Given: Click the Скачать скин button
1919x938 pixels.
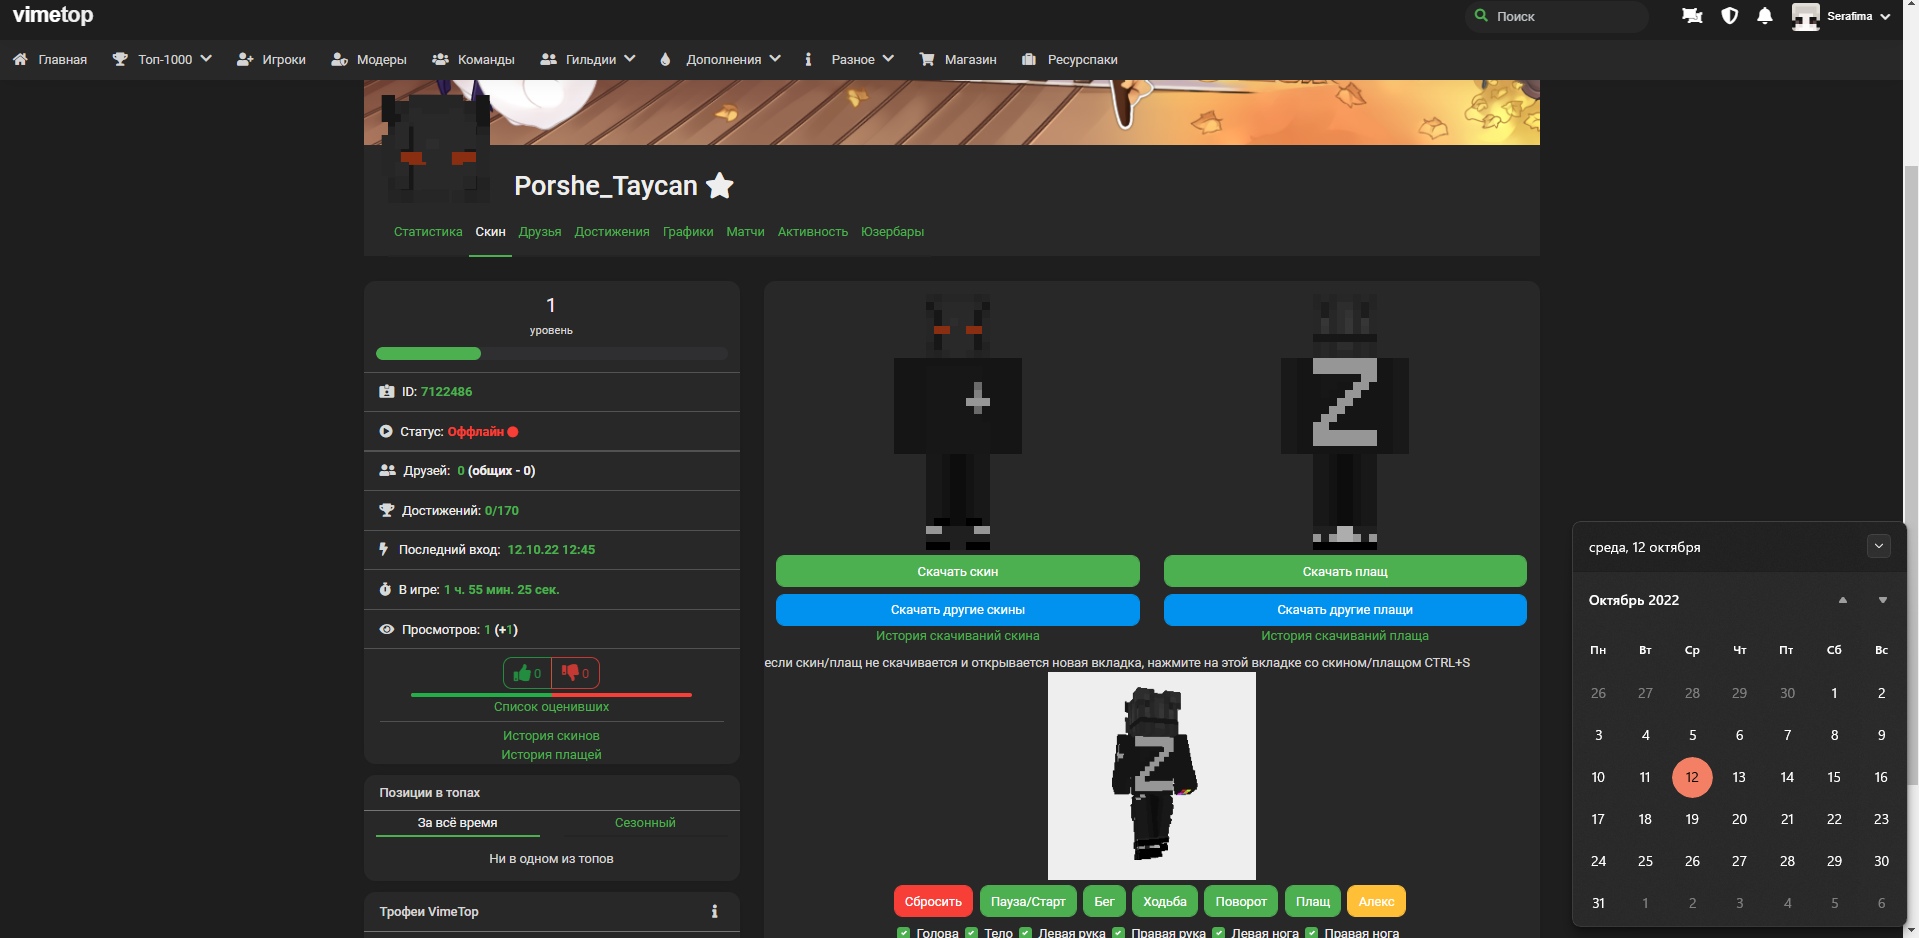Looking at the screenshot, I should click(957, 571).
